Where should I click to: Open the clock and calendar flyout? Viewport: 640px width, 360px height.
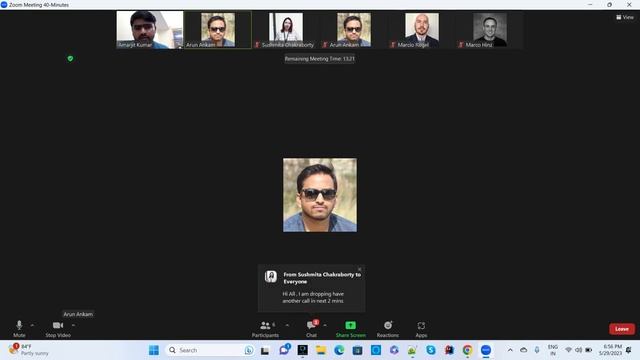point(610,350)
